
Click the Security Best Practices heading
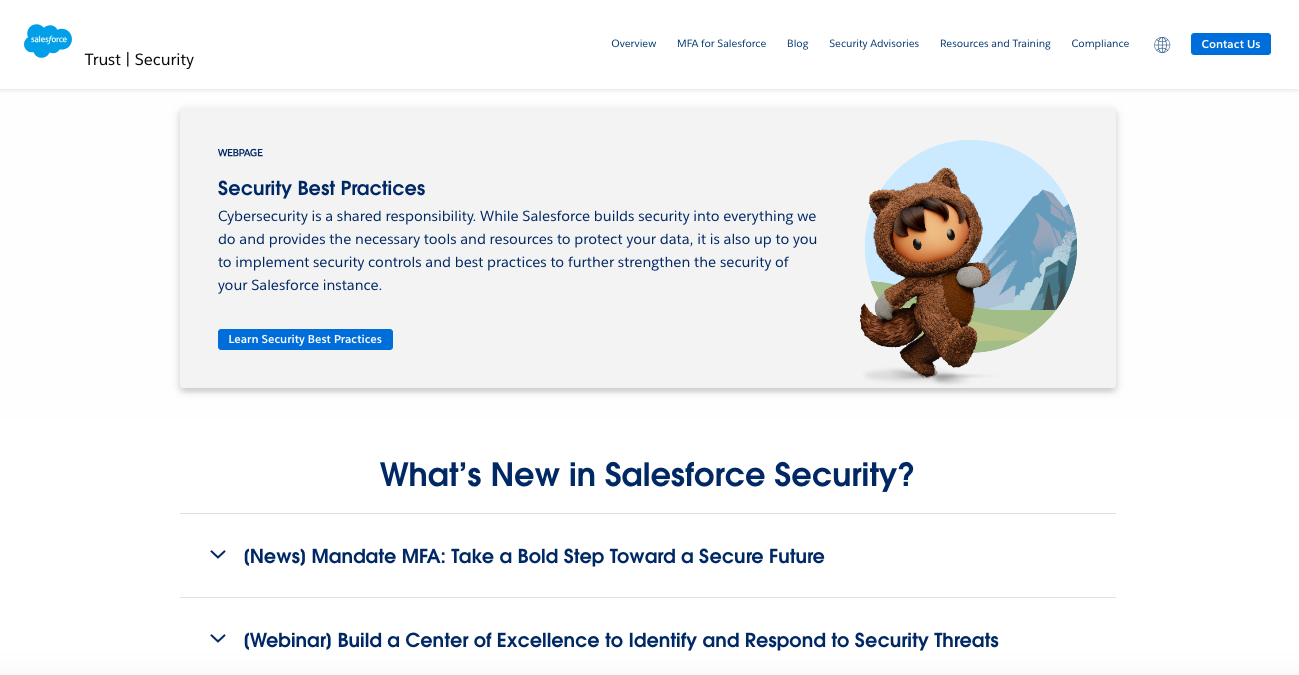point(321,188)
